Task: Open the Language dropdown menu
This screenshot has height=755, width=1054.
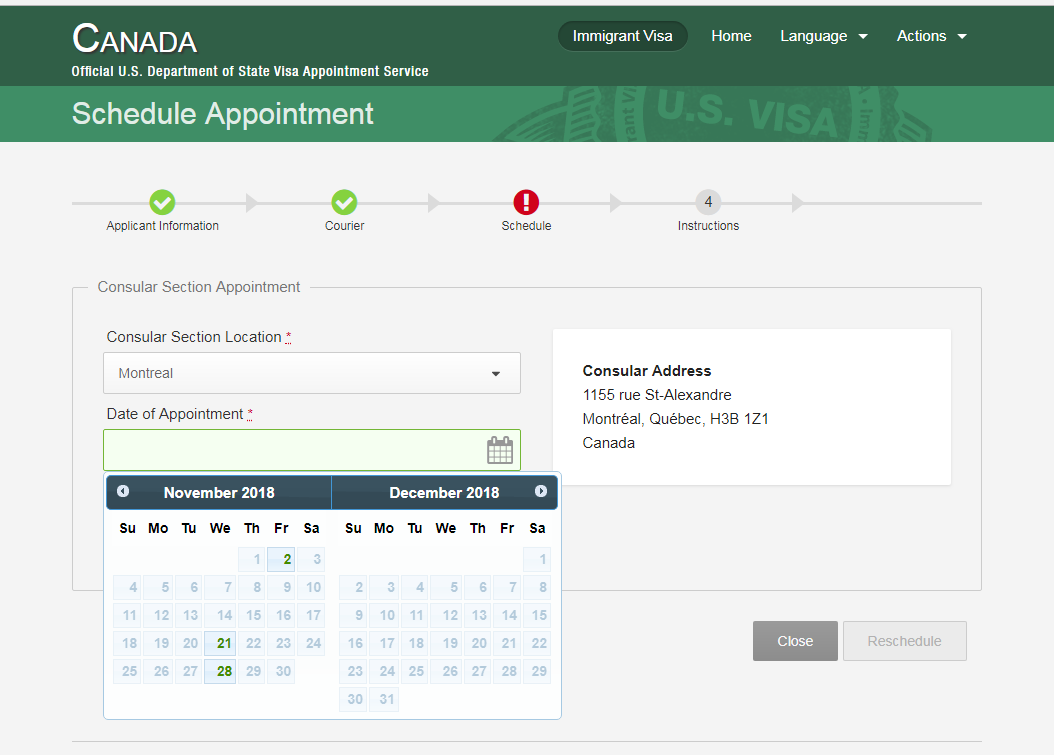Action: (823, 36)
